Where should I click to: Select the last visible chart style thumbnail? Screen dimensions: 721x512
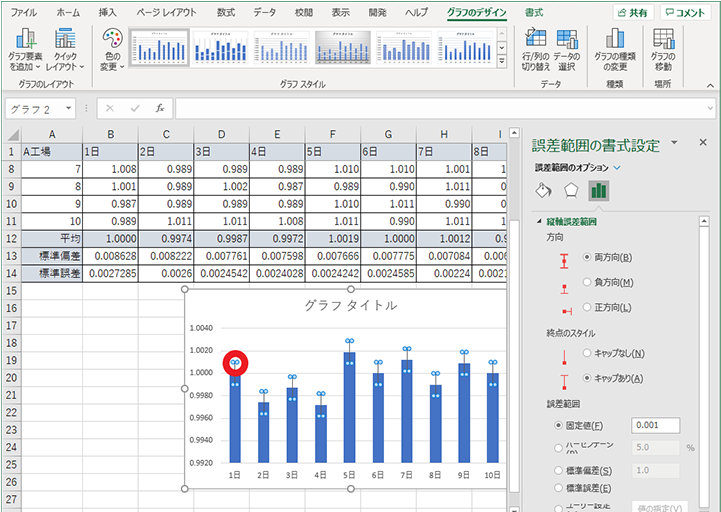465,48
